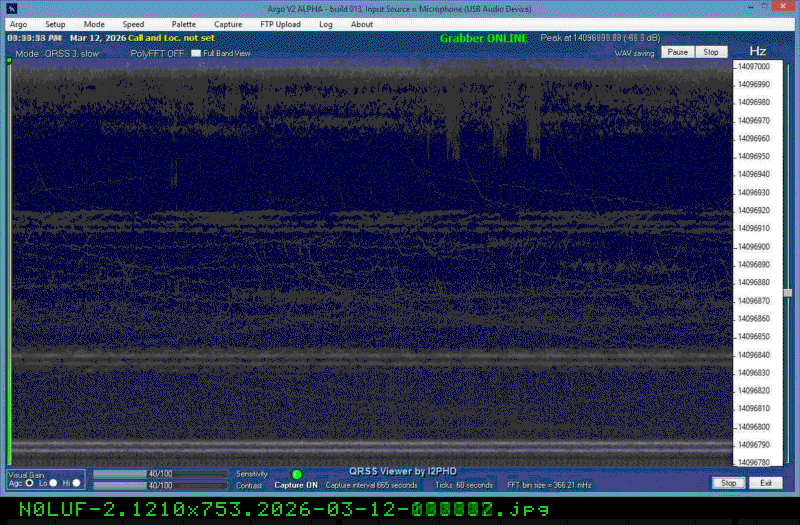Click the Exit button

click(x=765, y=483)
